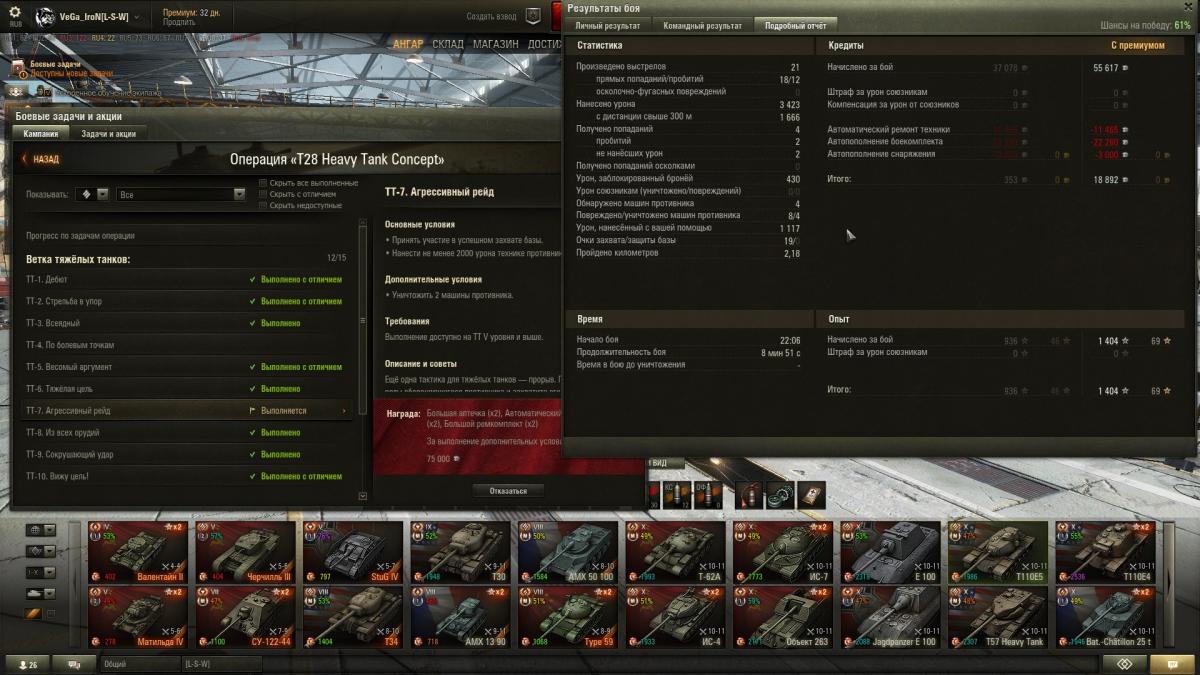Open the Все filter dropdown
The height and width of the screenshot is (675, 1200).
coord(181,195)
